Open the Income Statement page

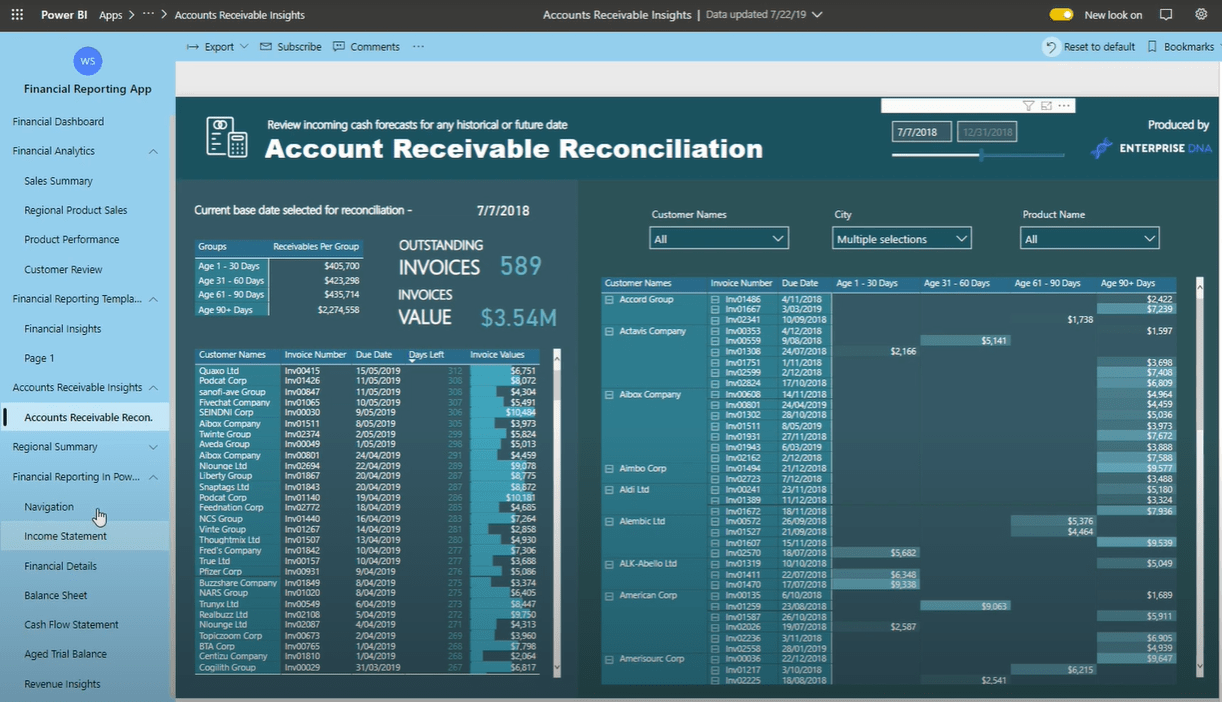(x=65, y=536)
